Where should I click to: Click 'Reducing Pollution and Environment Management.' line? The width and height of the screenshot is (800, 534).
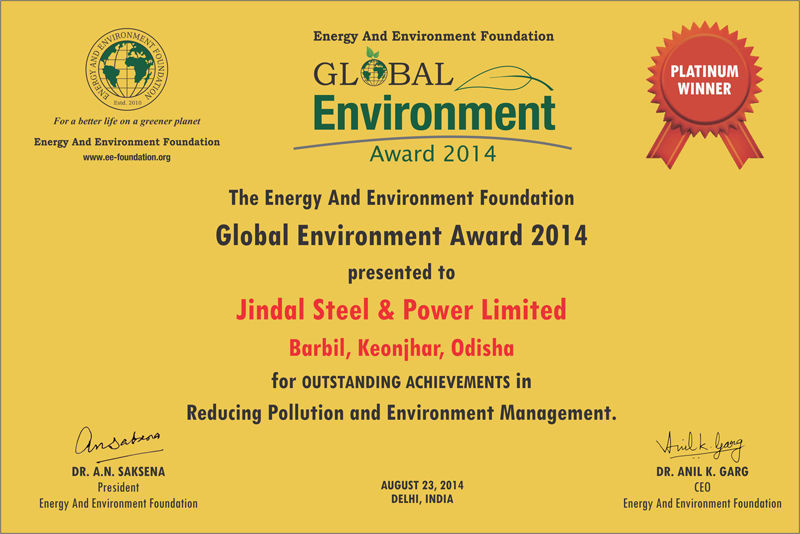[402, 413]
